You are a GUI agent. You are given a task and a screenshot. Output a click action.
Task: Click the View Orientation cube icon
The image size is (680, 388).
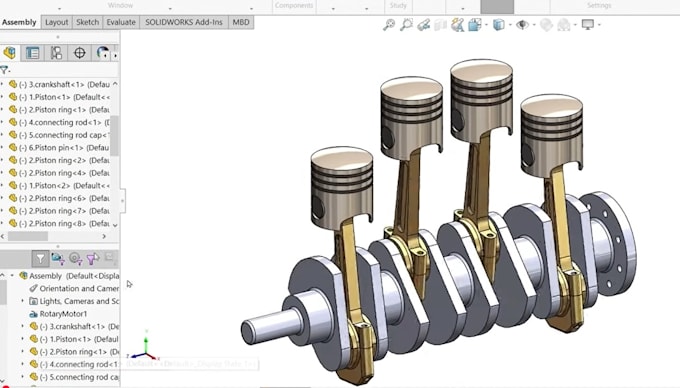tap(474, 25)
